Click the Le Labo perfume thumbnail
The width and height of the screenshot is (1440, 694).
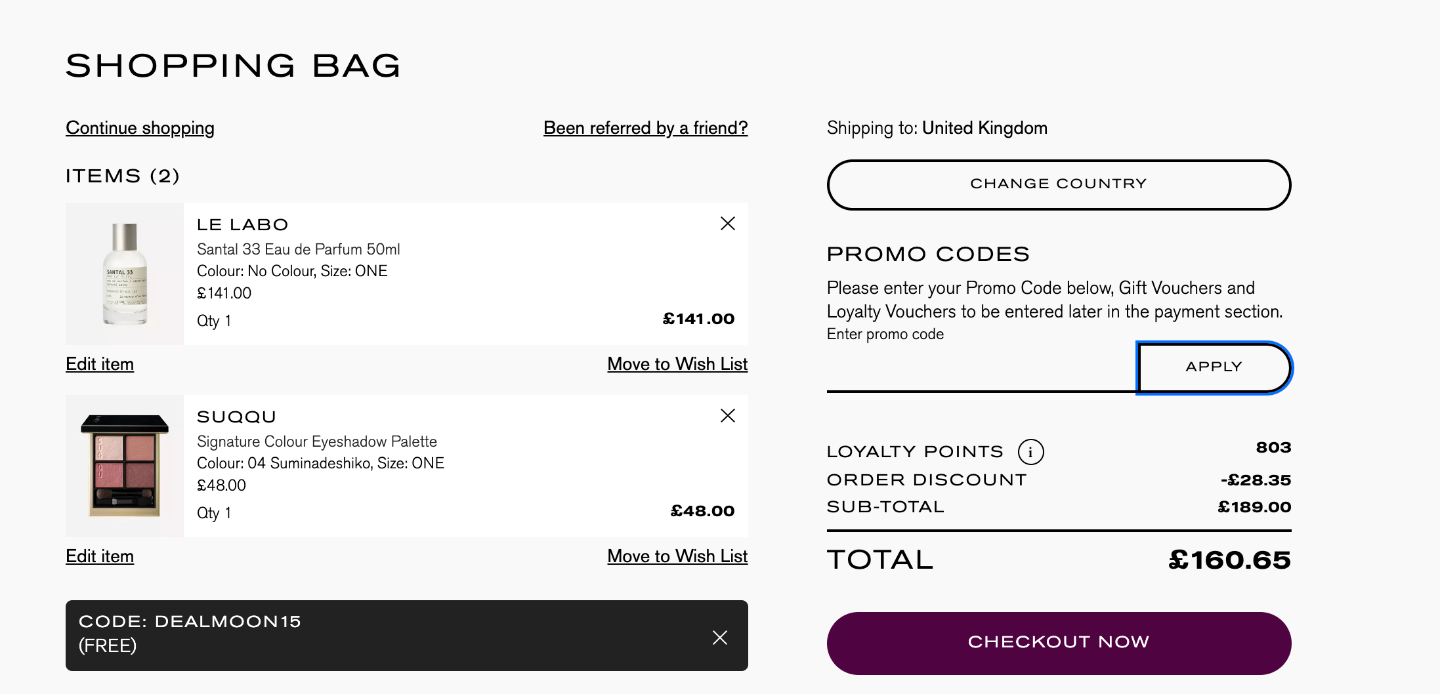pos(125,274)
